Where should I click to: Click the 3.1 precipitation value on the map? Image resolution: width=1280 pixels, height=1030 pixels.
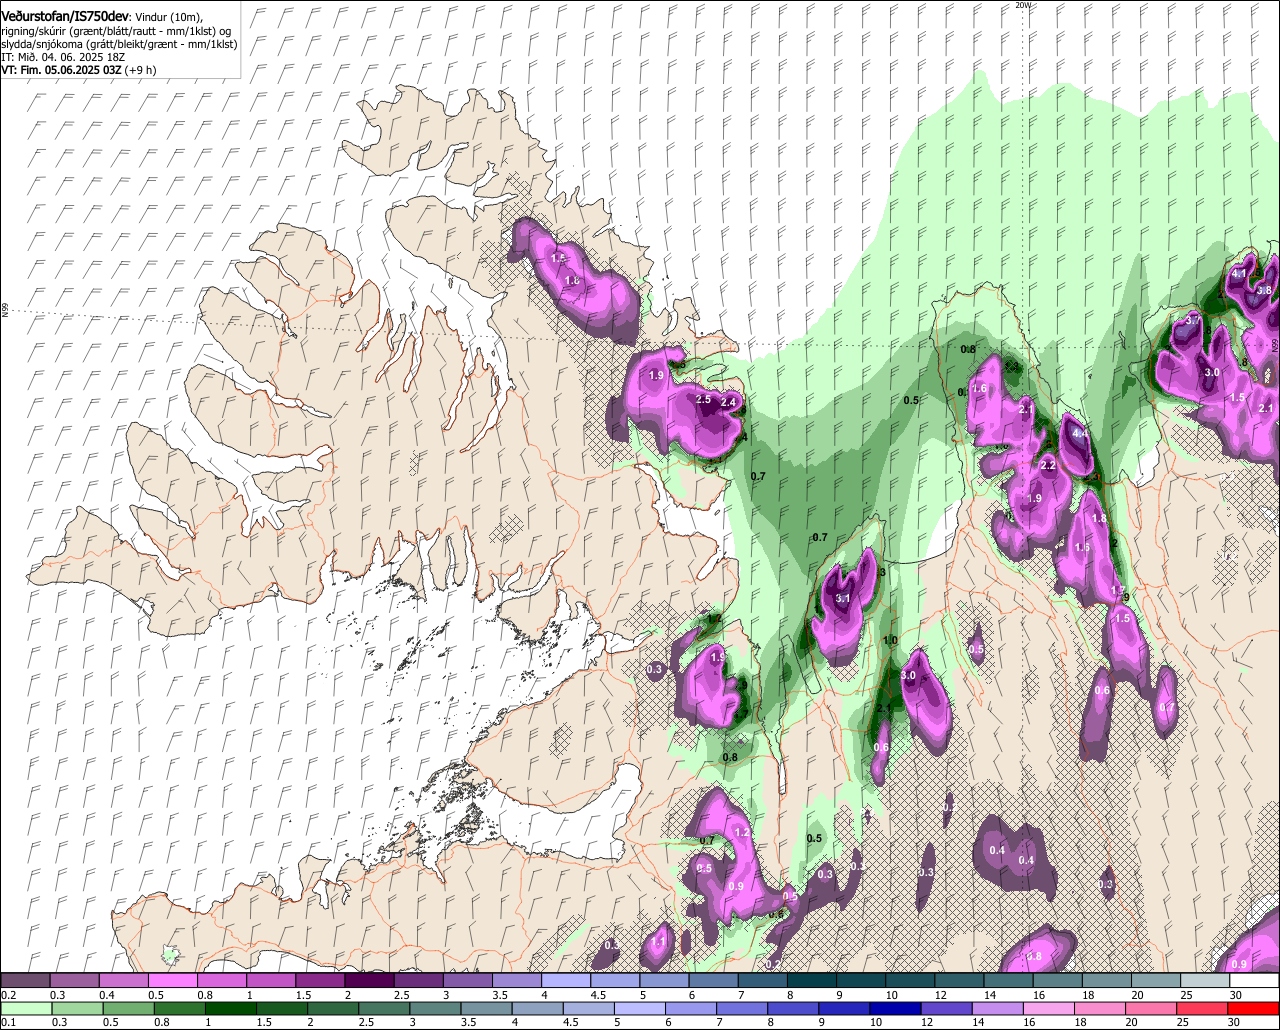click(x=842, y=598)
